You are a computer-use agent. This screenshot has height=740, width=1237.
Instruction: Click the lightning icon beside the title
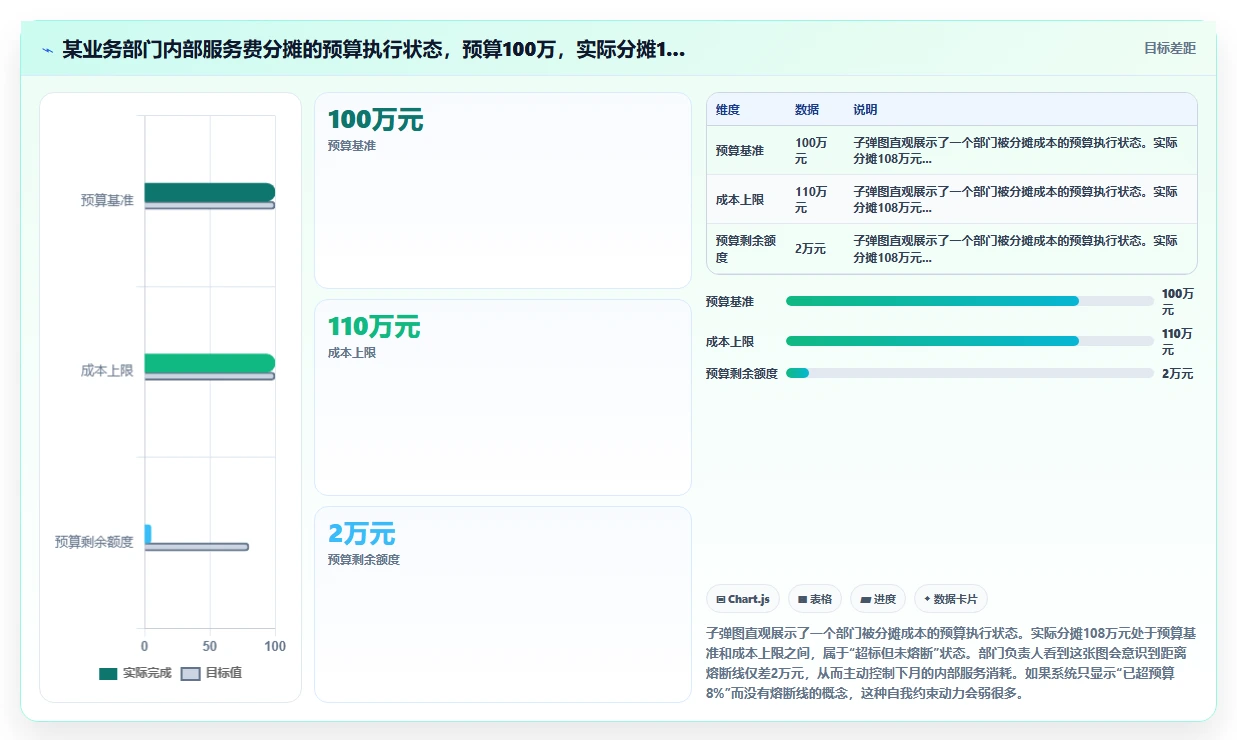[x=47, y=49]
